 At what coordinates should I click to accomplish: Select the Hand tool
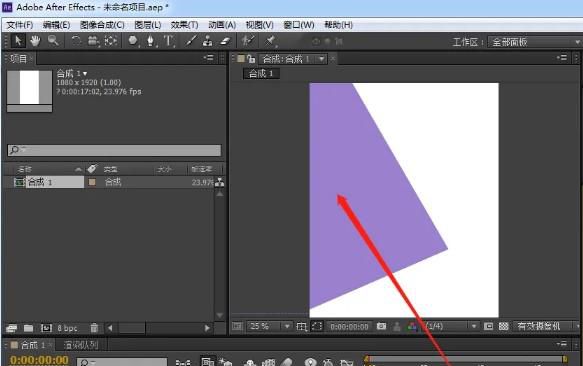pyautogui.click(x=35, y=41)
